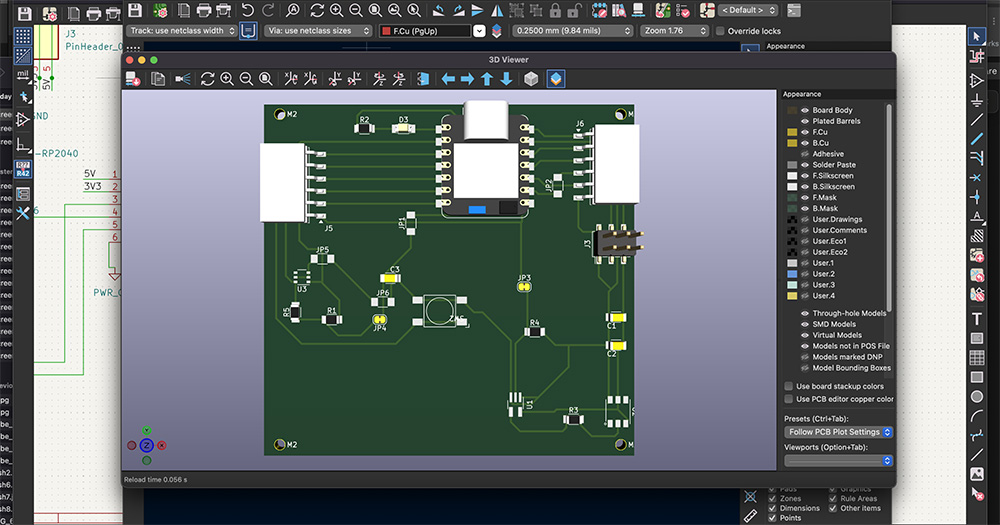Lock selected items in the PCB editor

555,10
